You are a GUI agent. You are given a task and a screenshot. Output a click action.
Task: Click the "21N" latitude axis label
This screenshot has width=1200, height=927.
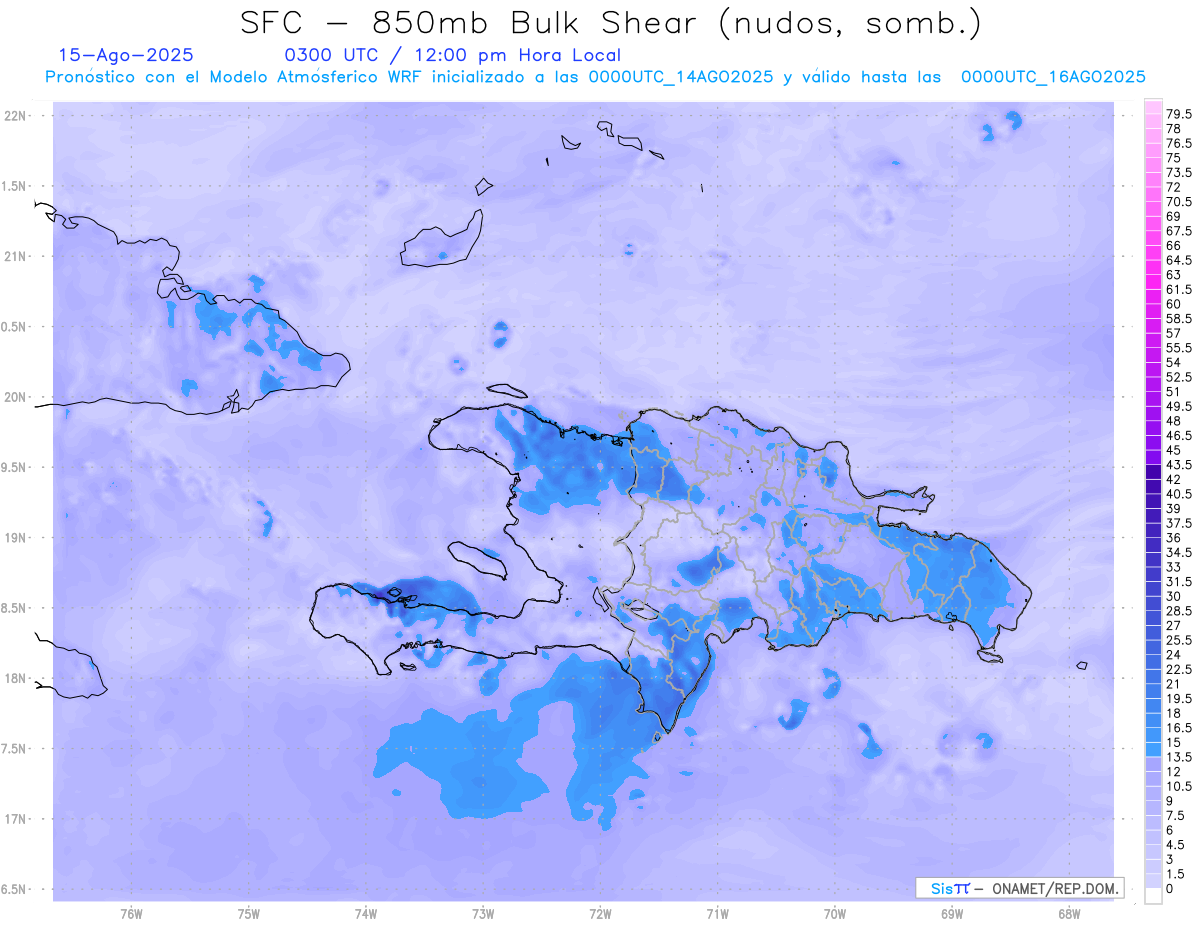click(x=16, y=257)
